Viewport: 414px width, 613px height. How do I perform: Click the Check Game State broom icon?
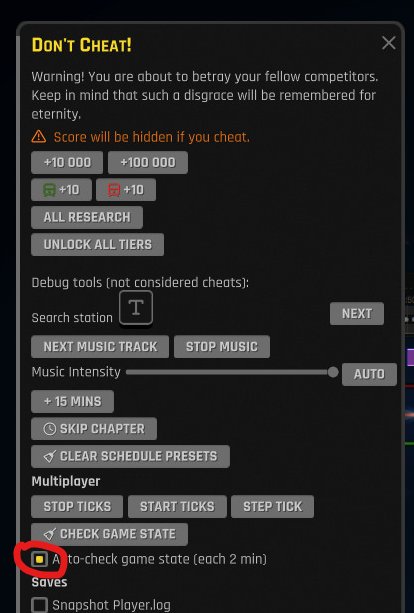click(50, 534)
